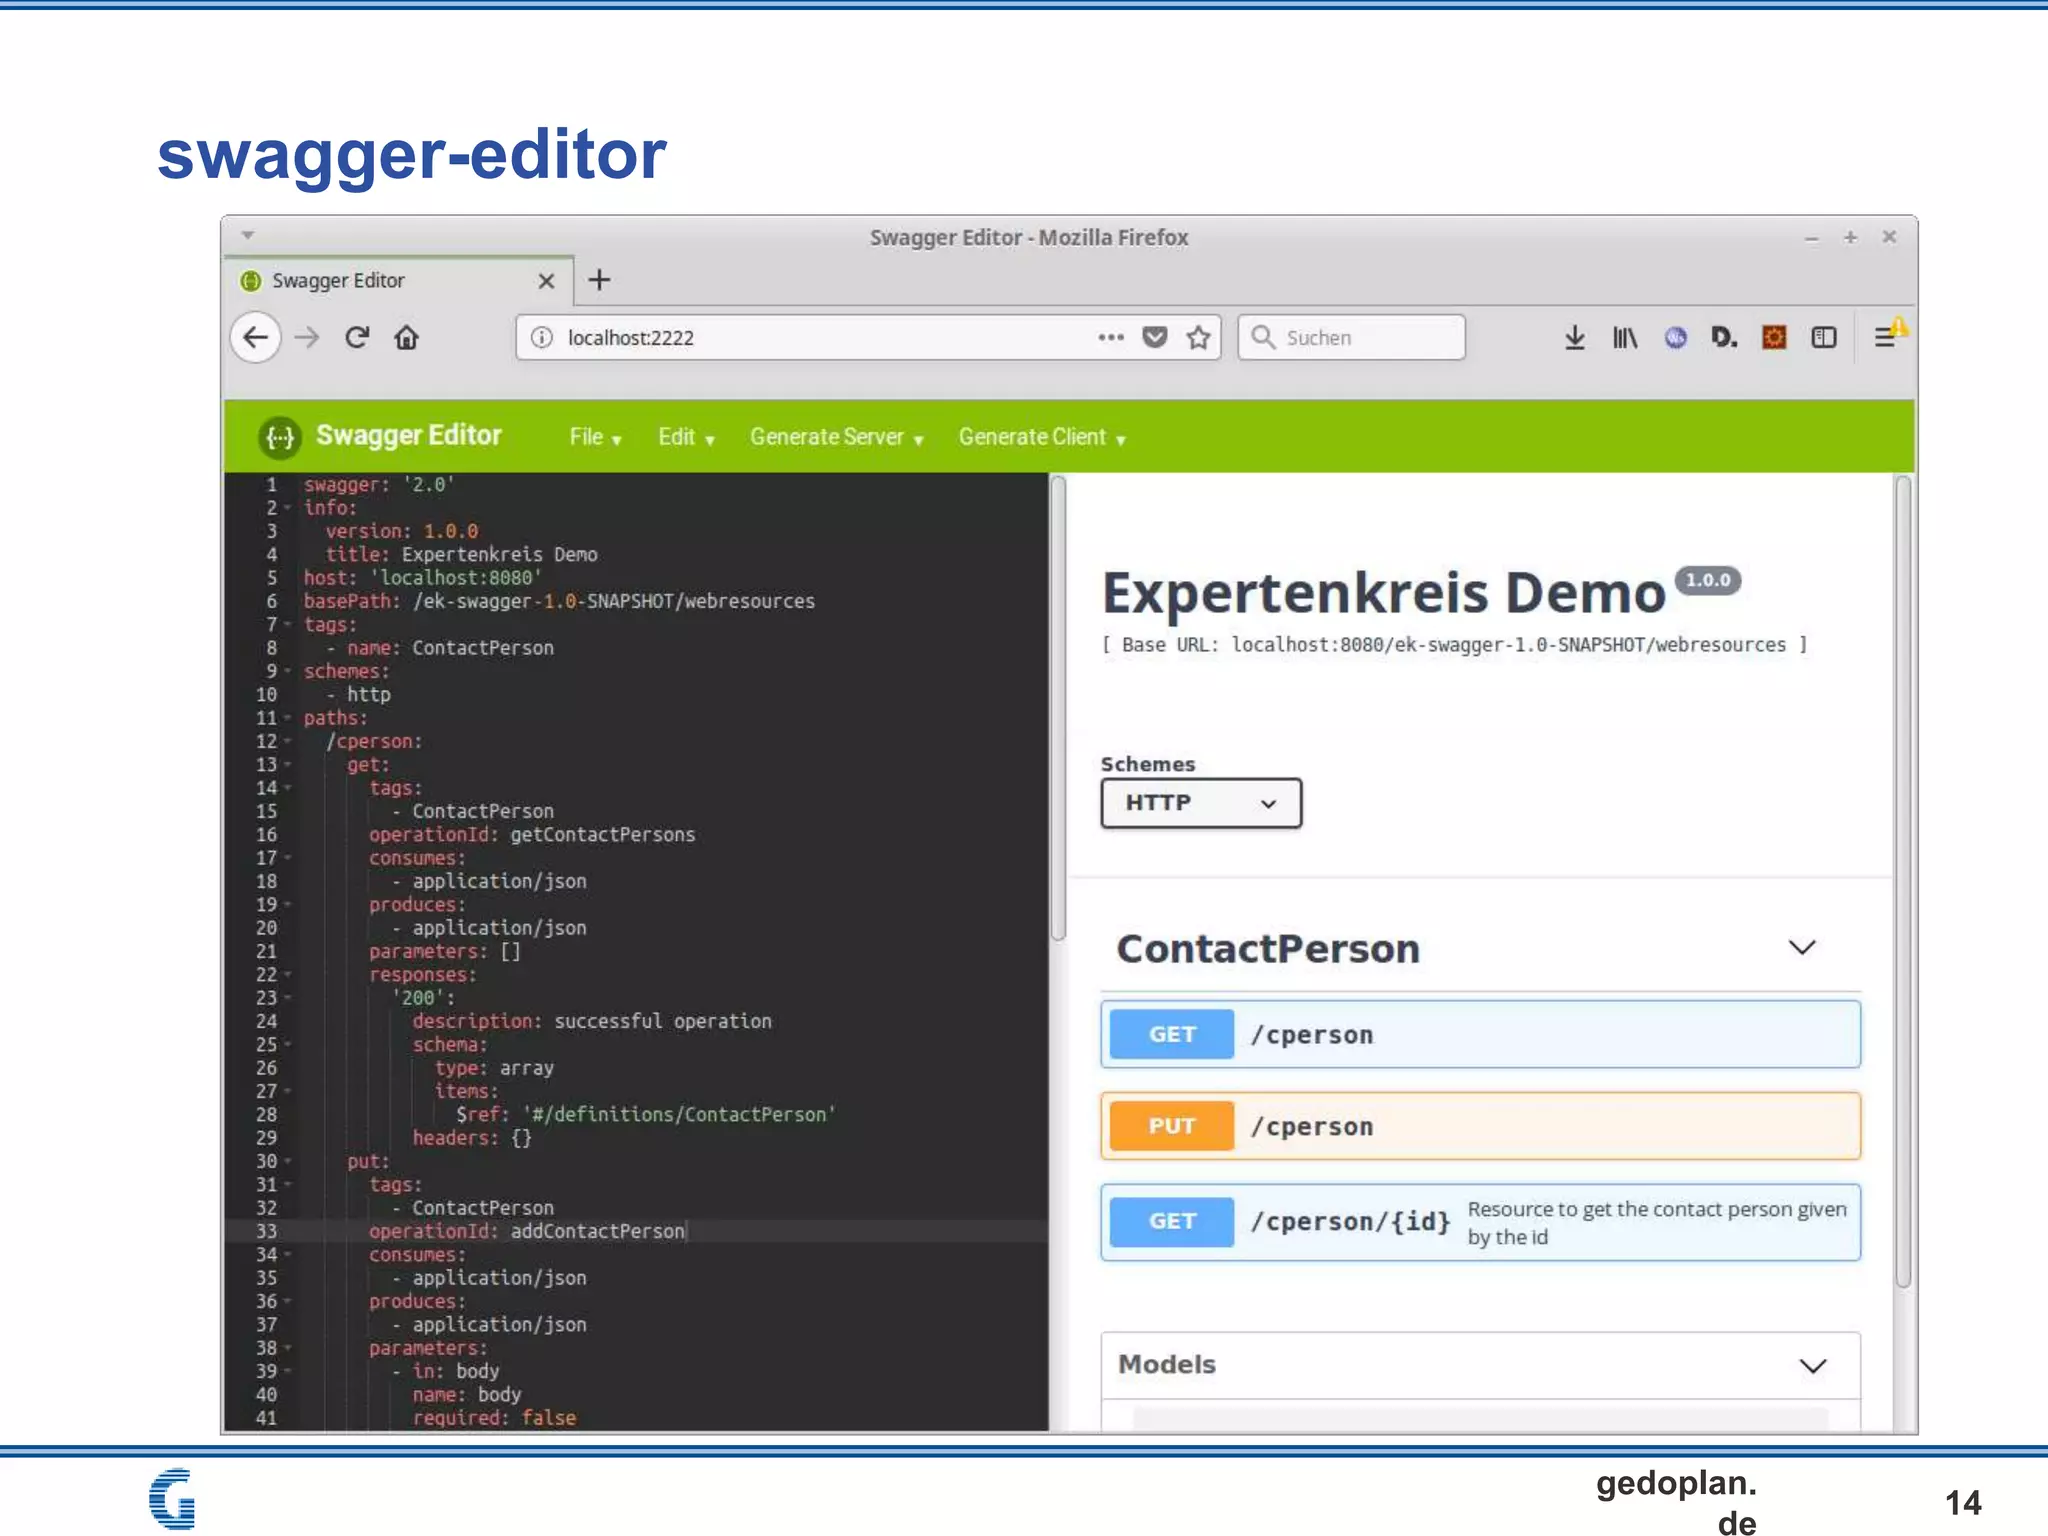Open the window menu arrow in titlebar
2048x1536 pixels.
coord(248,236)
